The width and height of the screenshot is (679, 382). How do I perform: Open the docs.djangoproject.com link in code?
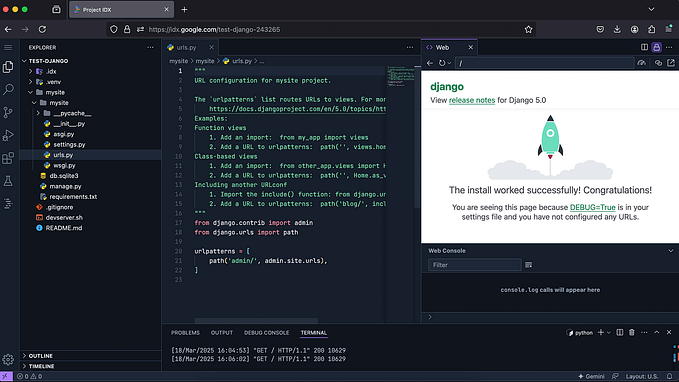(297, 109)
